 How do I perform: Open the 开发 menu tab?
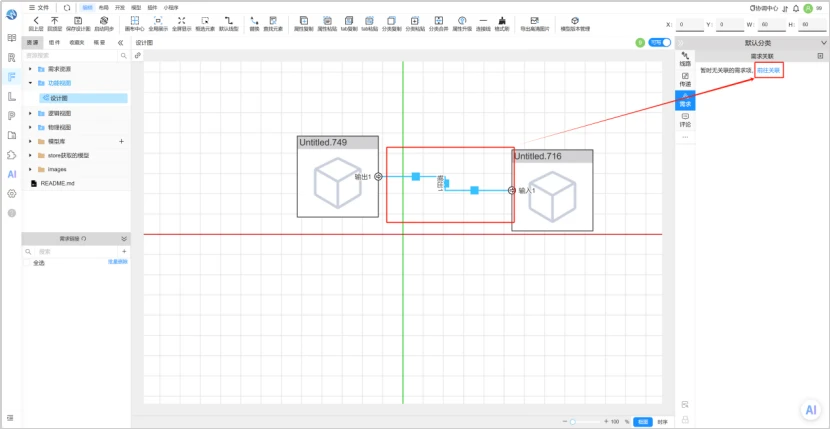point(120,8)
